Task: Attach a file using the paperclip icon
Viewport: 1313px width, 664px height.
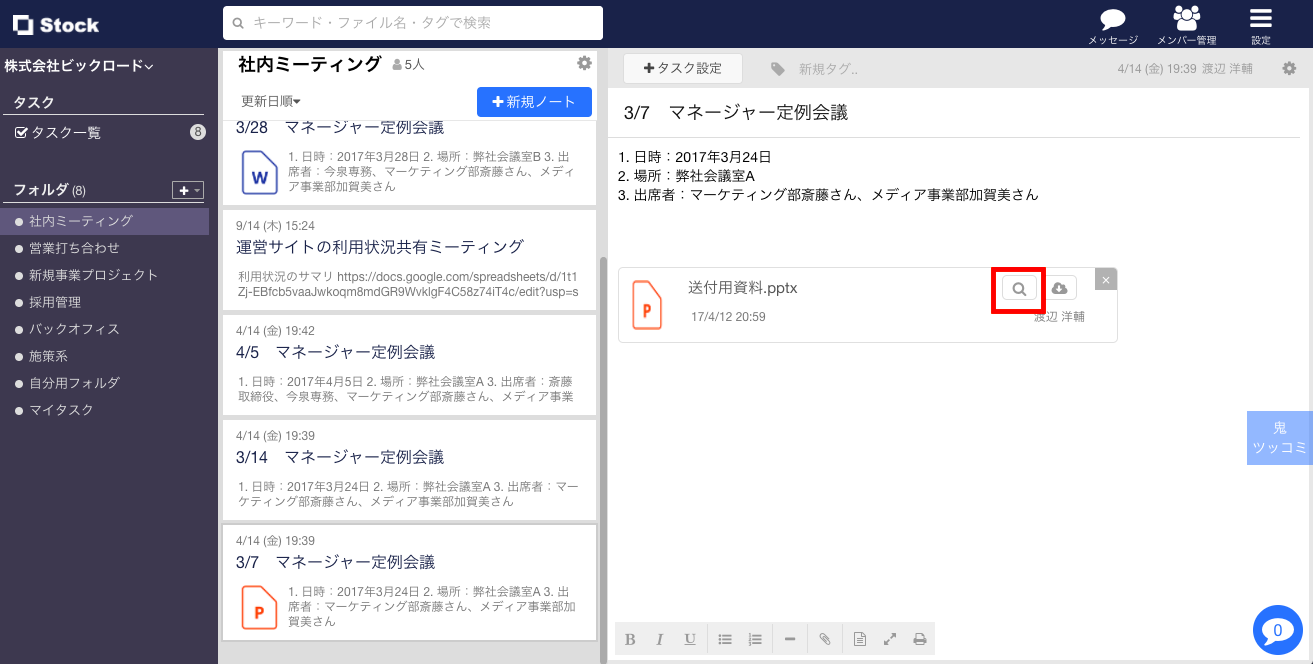Action: 825,638
